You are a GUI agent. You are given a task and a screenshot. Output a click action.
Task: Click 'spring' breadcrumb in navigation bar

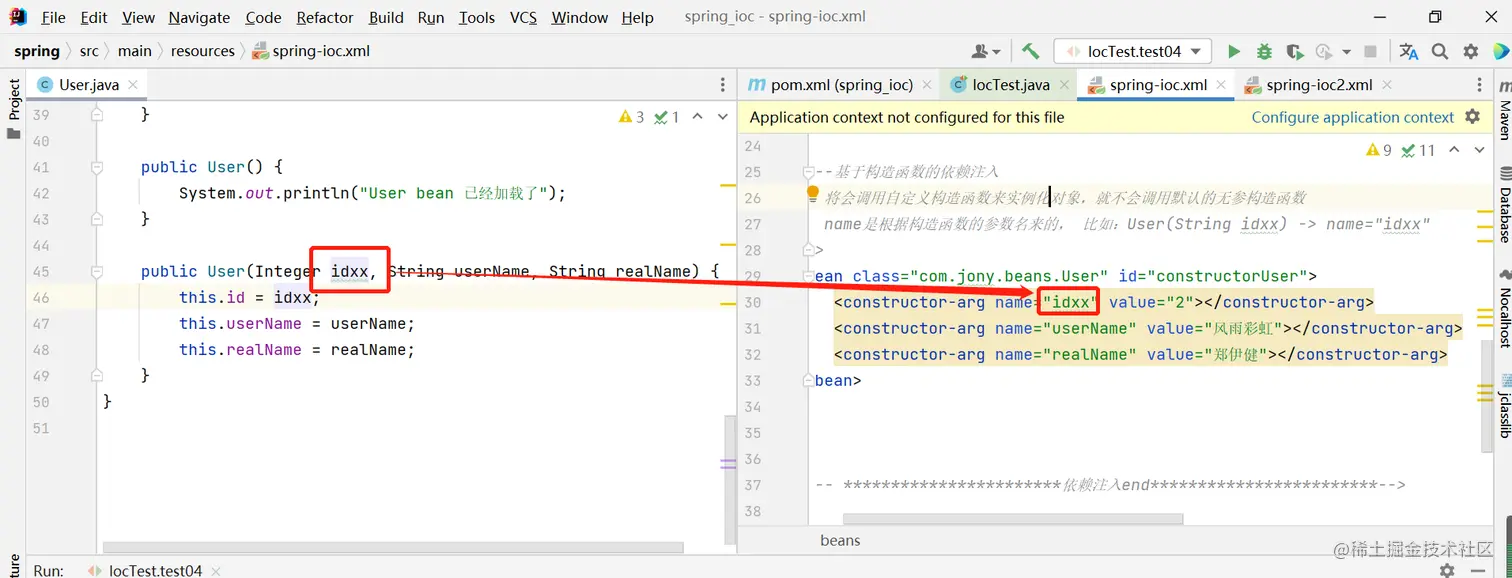[37, 51]
